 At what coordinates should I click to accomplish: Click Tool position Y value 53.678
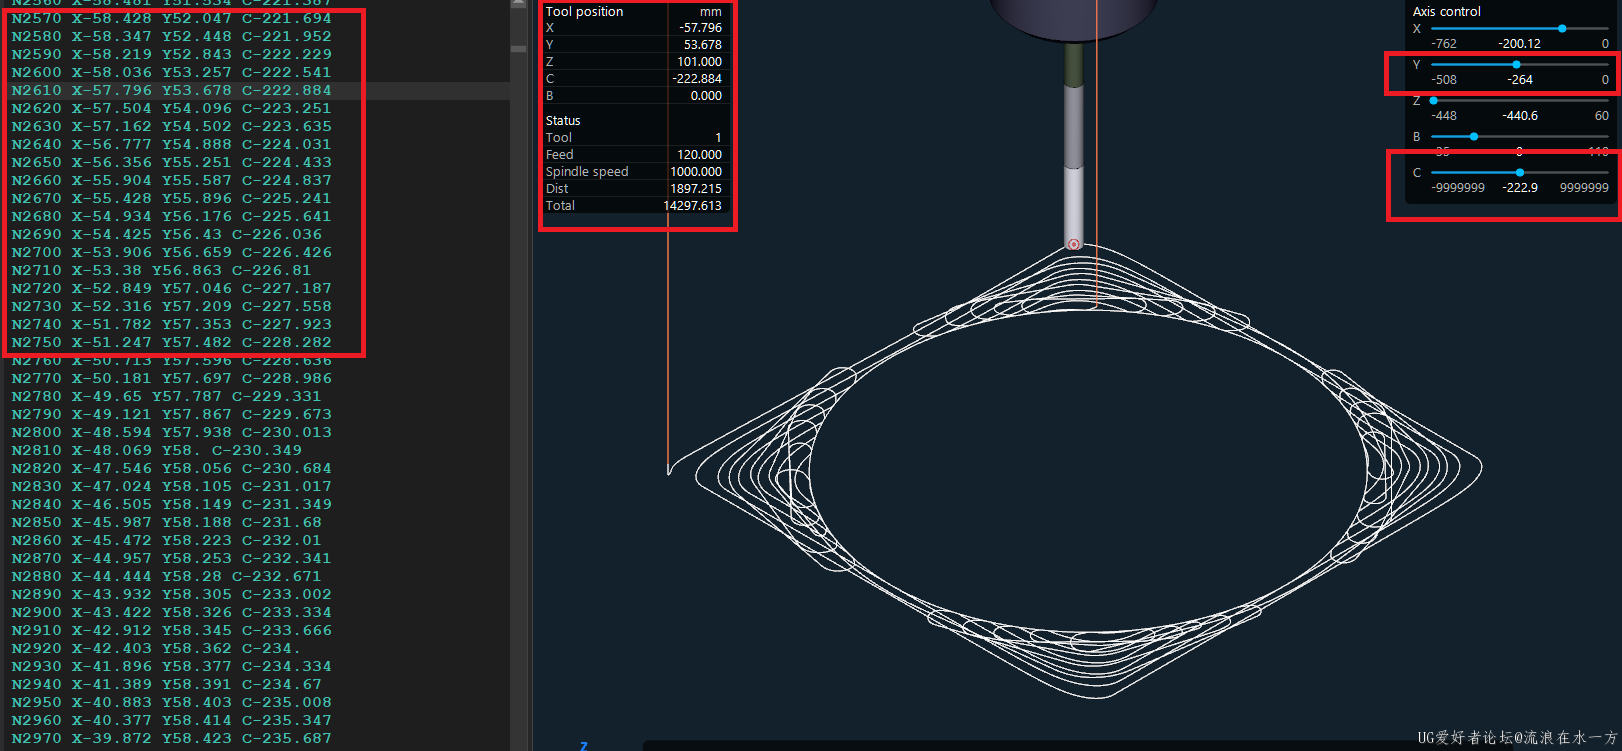click(703, 45)
